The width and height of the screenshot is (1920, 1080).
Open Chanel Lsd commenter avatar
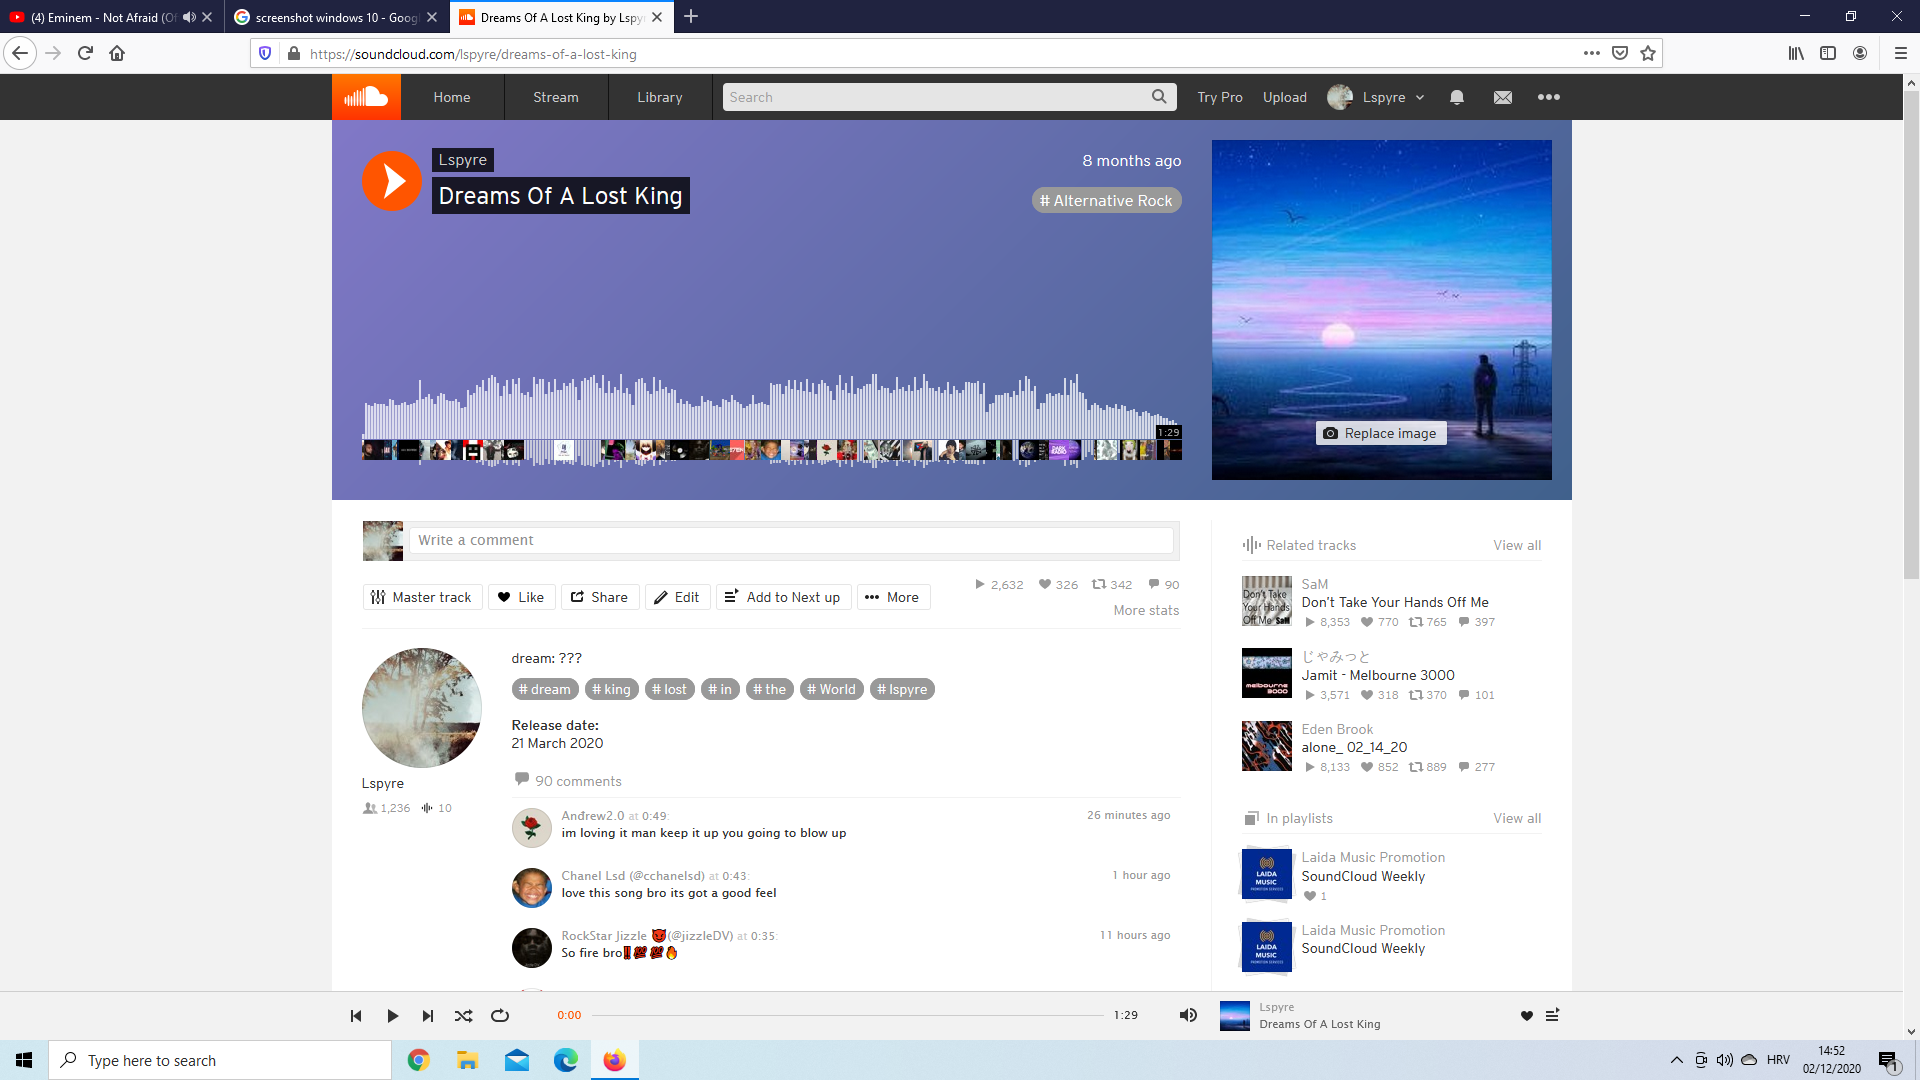[532, 888]
